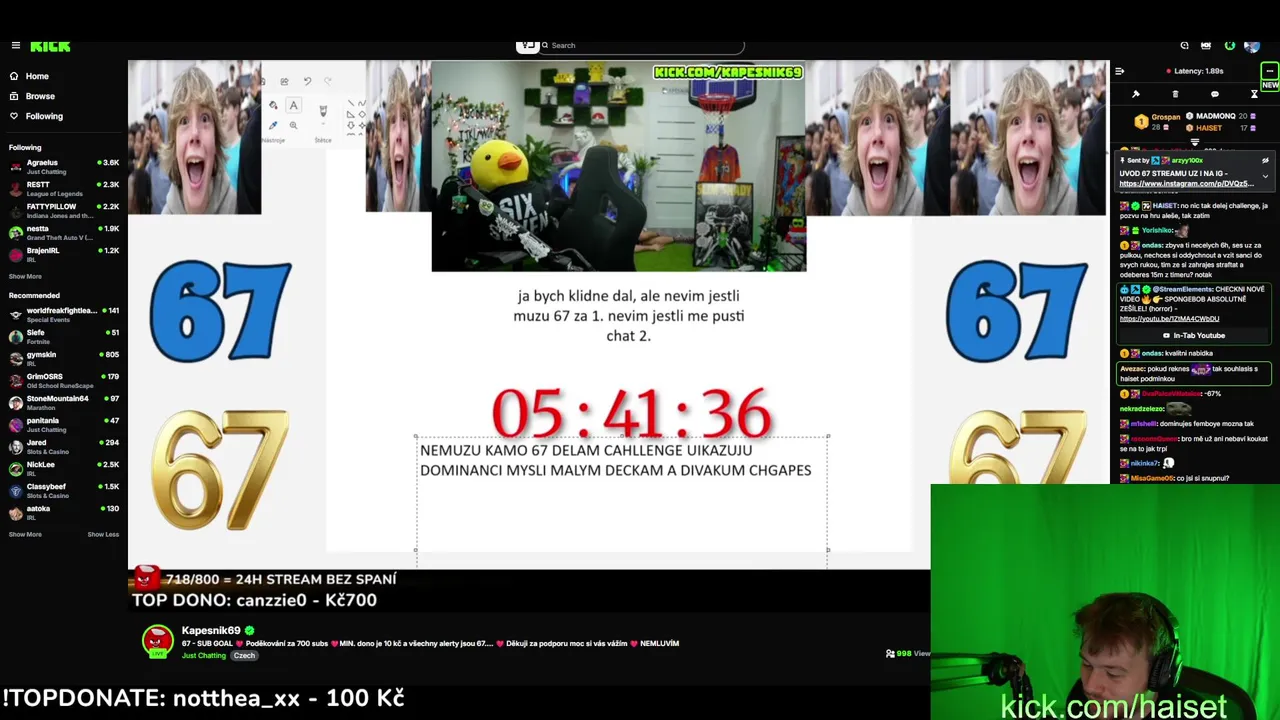Image resolution: width=1280 pixels, height=720 pixels.
Task: Open the Browse page in the sidebar
Action: pyautogui.click(x=40, y=96)
